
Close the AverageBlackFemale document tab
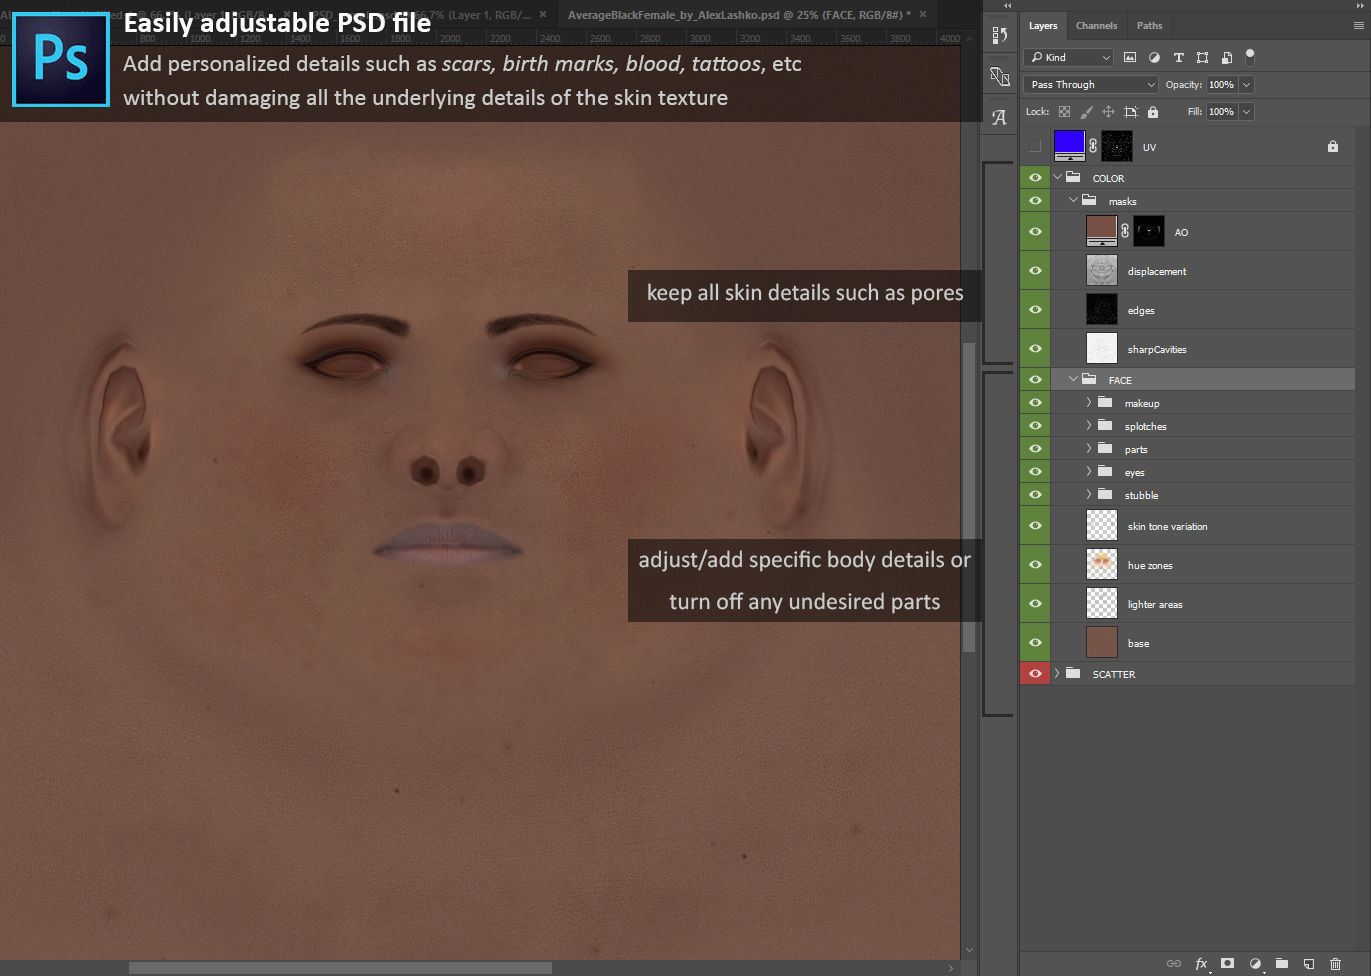pos(923,14)
